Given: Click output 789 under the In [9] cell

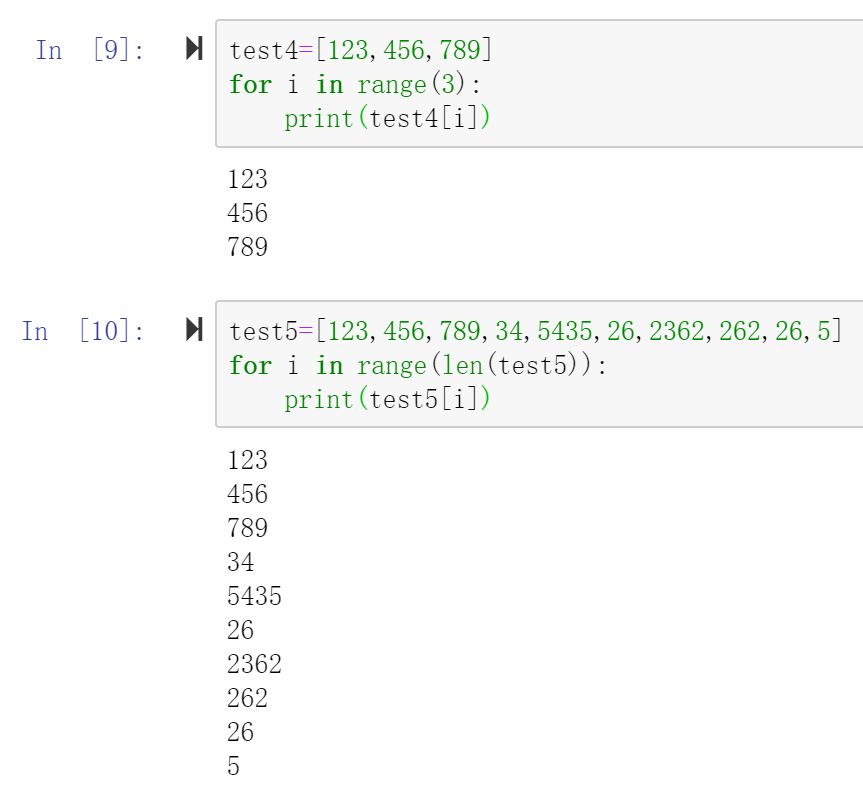Looking at the screenshot, I should [247, 247].
